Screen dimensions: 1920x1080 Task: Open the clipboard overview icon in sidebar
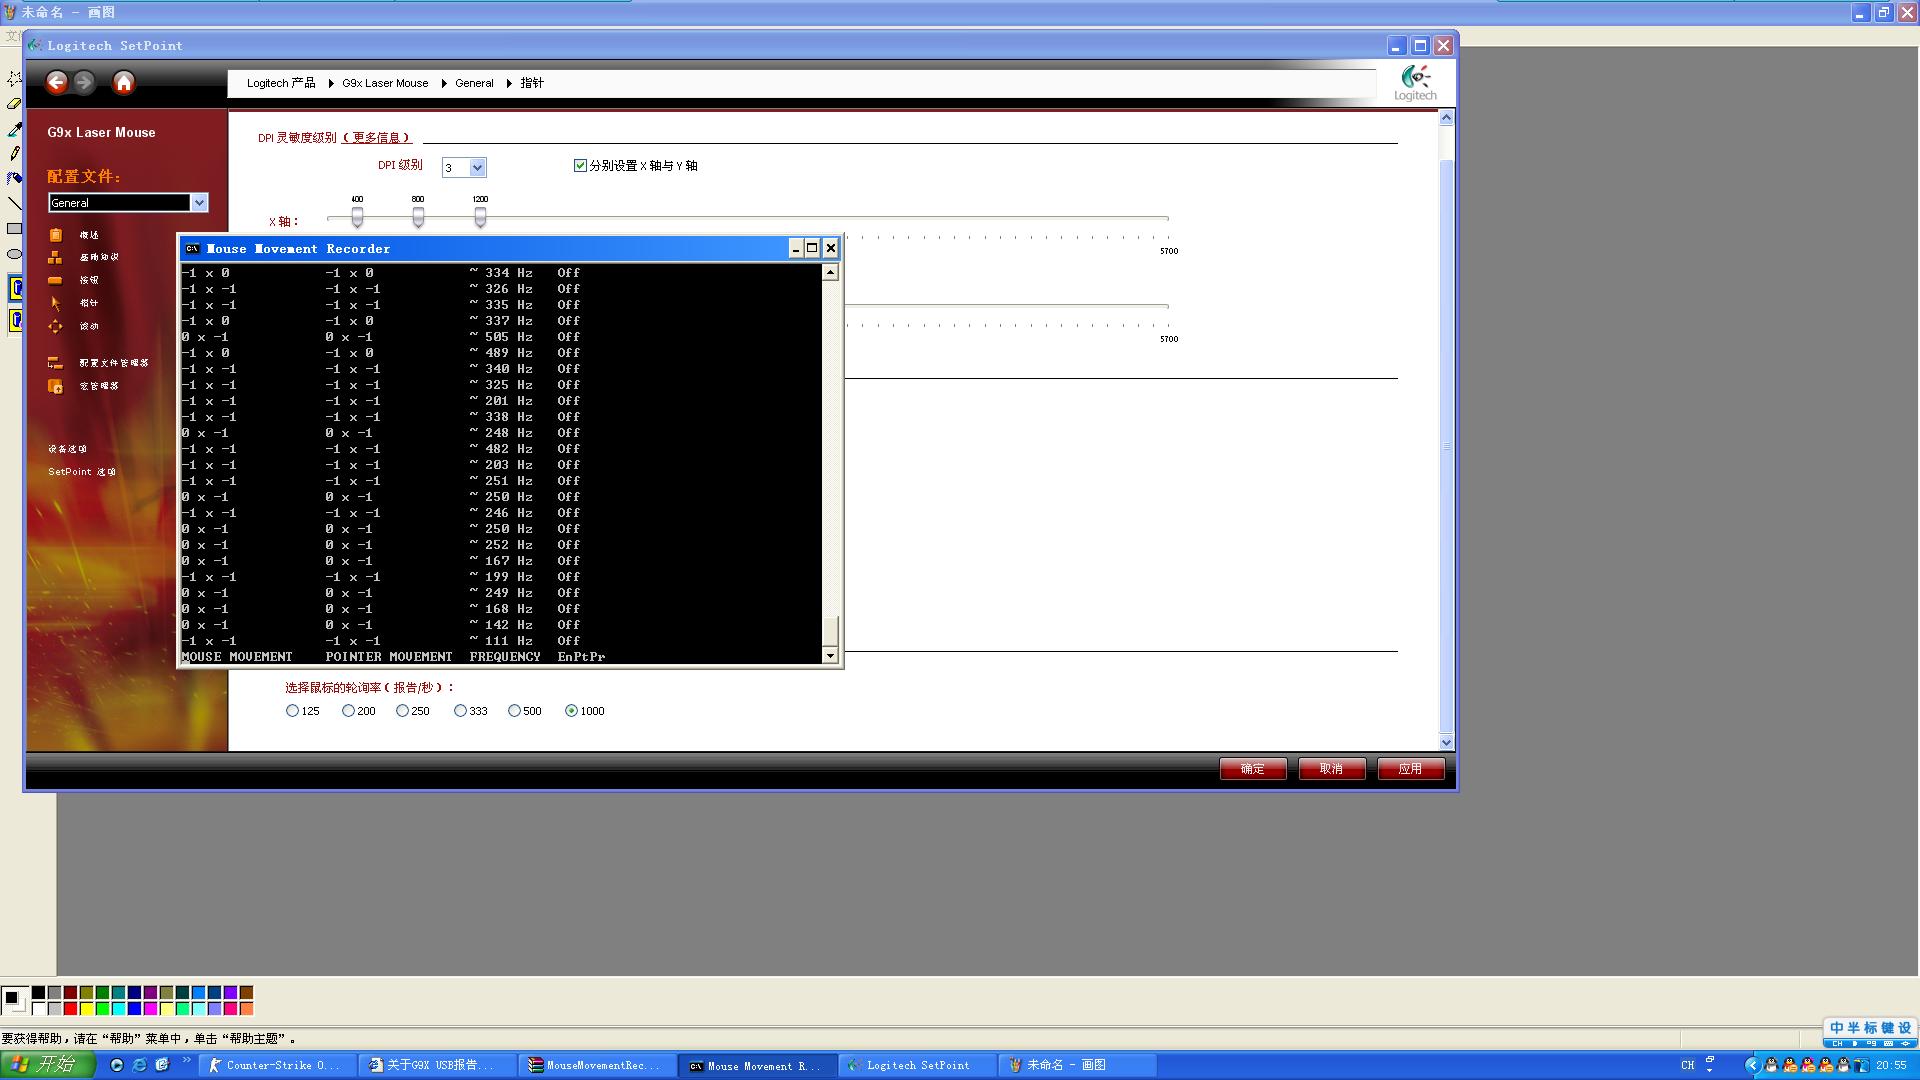(56, 235)
